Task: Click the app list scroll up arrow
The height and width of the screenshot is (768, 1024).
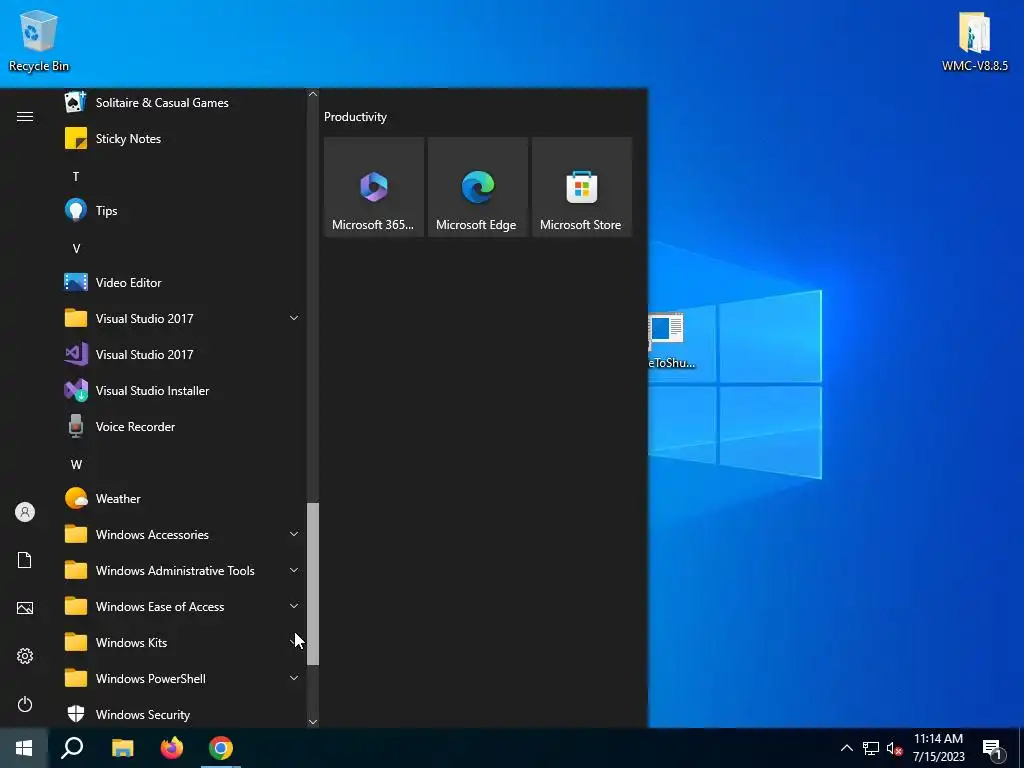Action: [x=313, y=94]
